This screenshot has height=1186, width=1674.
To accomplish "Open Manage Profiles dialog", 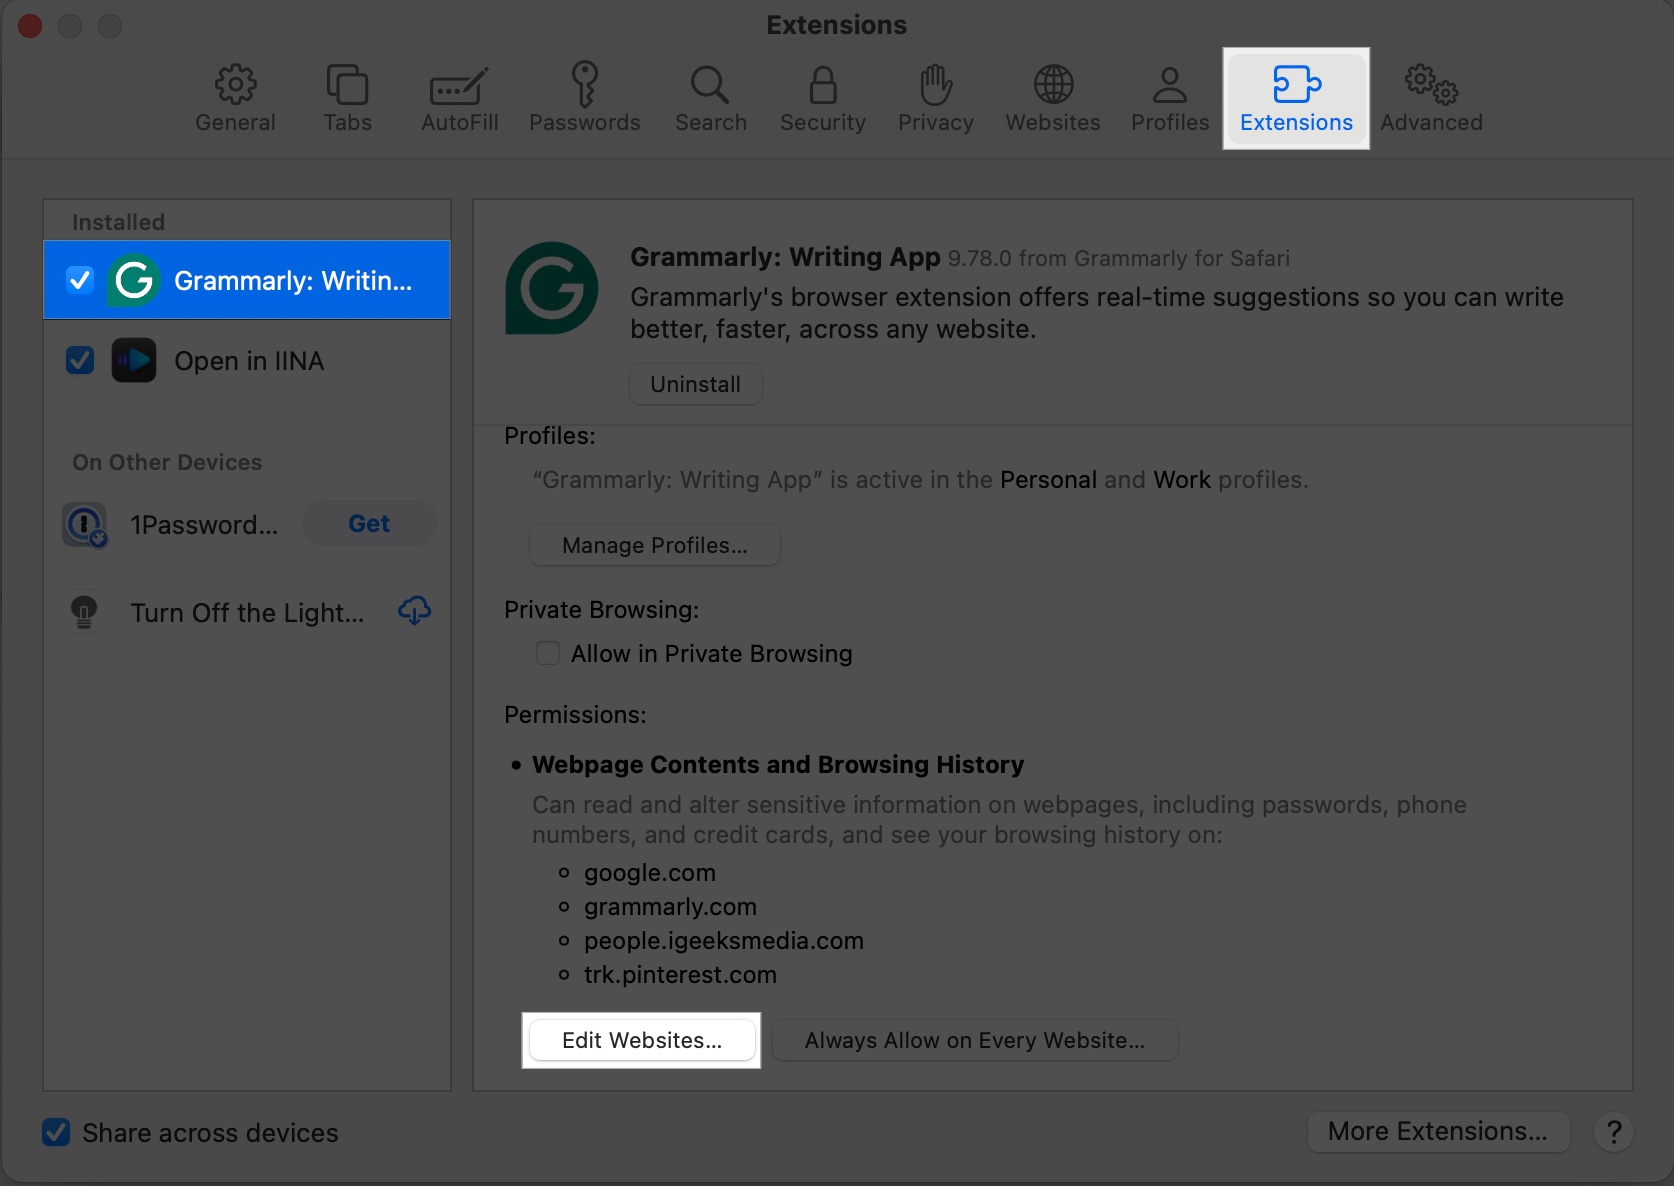I will coord(654,545).
